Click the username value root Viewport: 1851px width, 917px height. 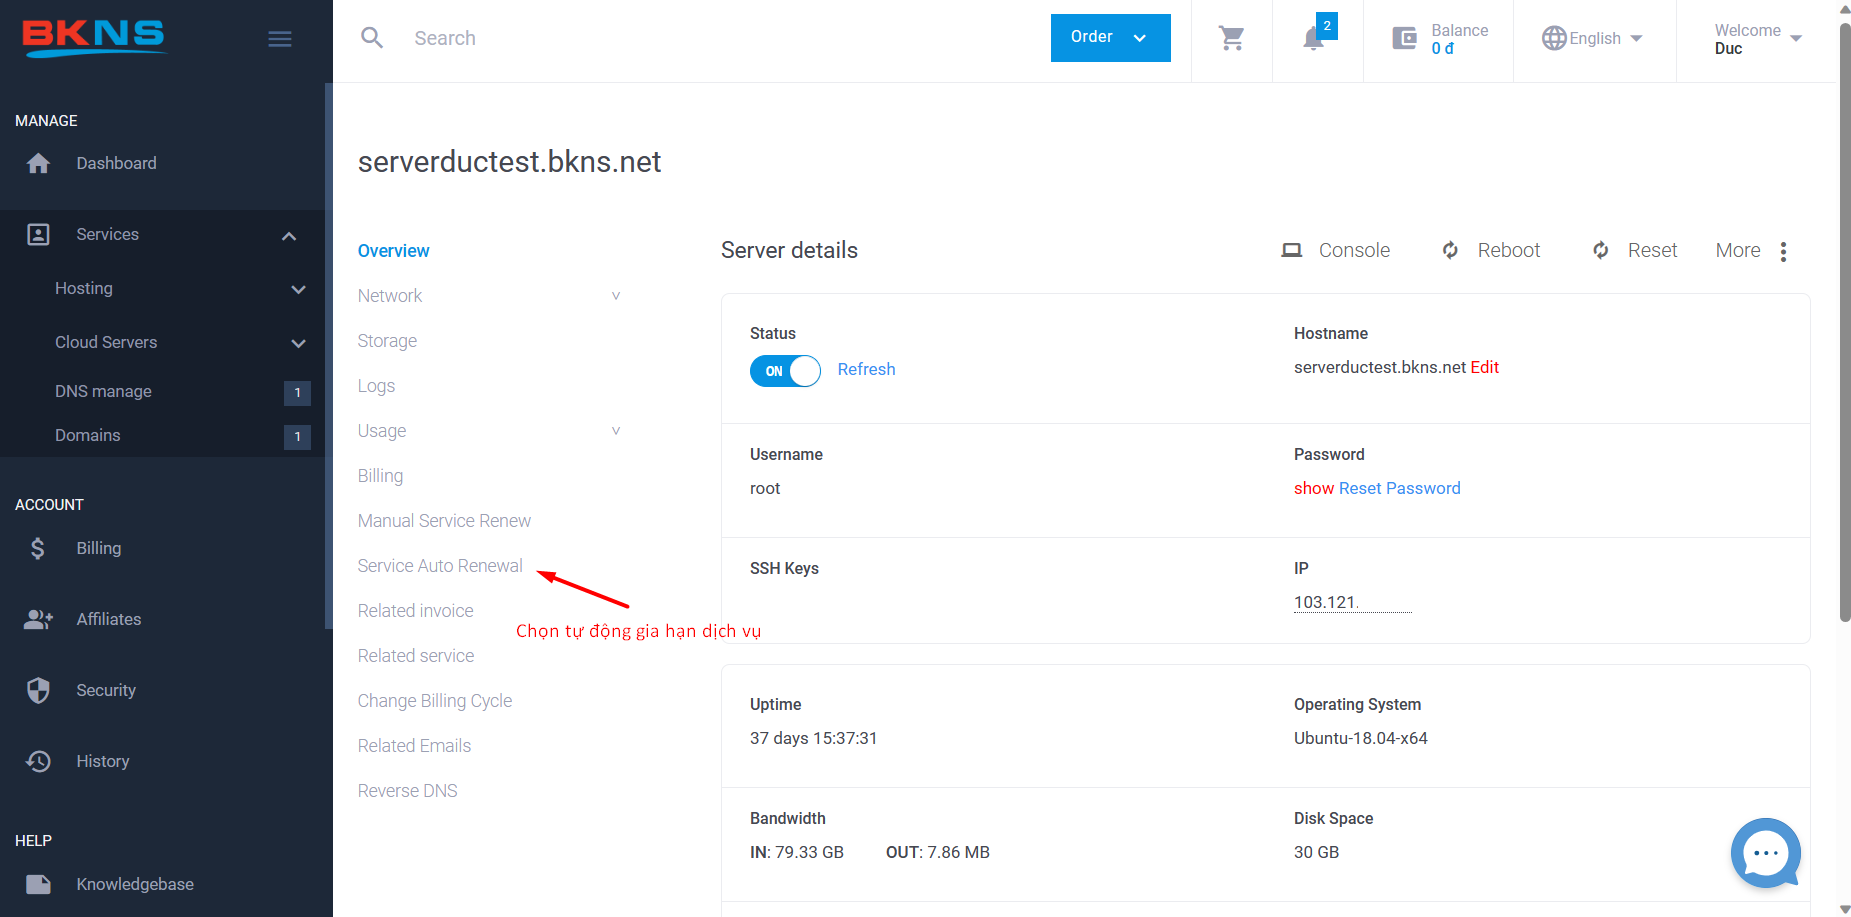[765, 488]
